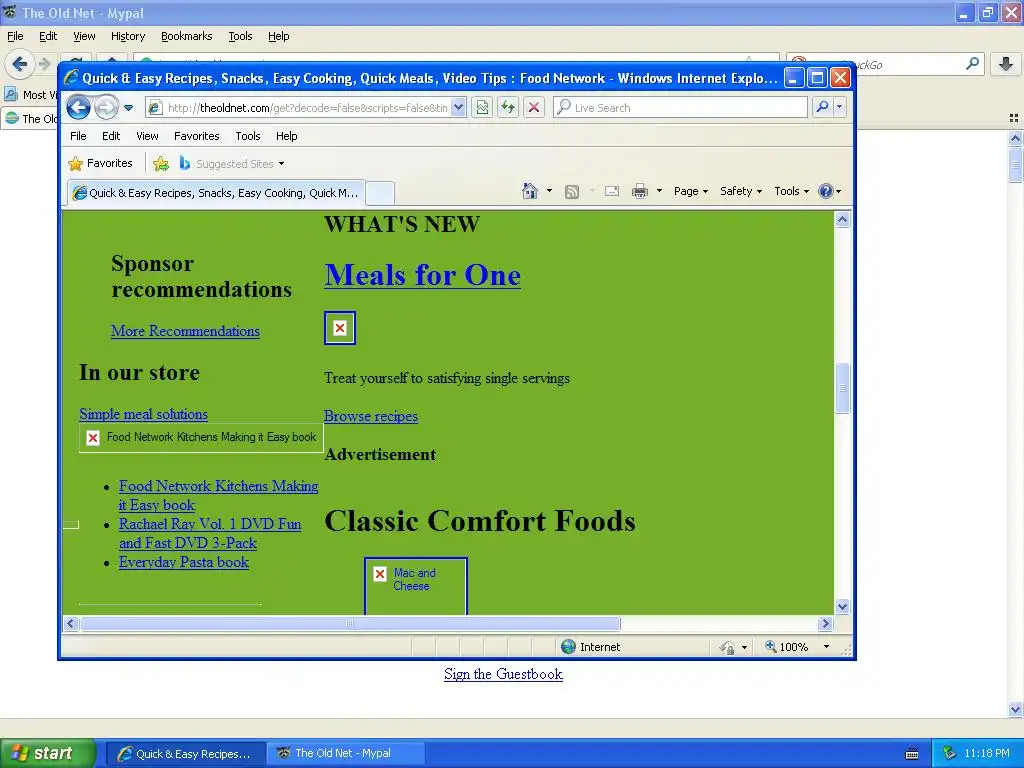Open the Mypal Bookmarks menu

(x=186, y=36)
